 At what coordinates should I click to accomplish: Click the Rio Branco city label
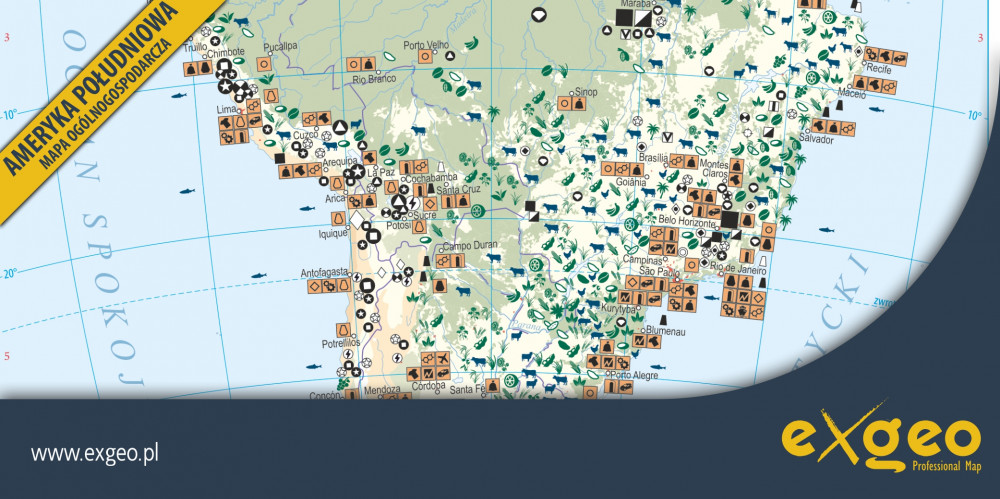[374, 78]
